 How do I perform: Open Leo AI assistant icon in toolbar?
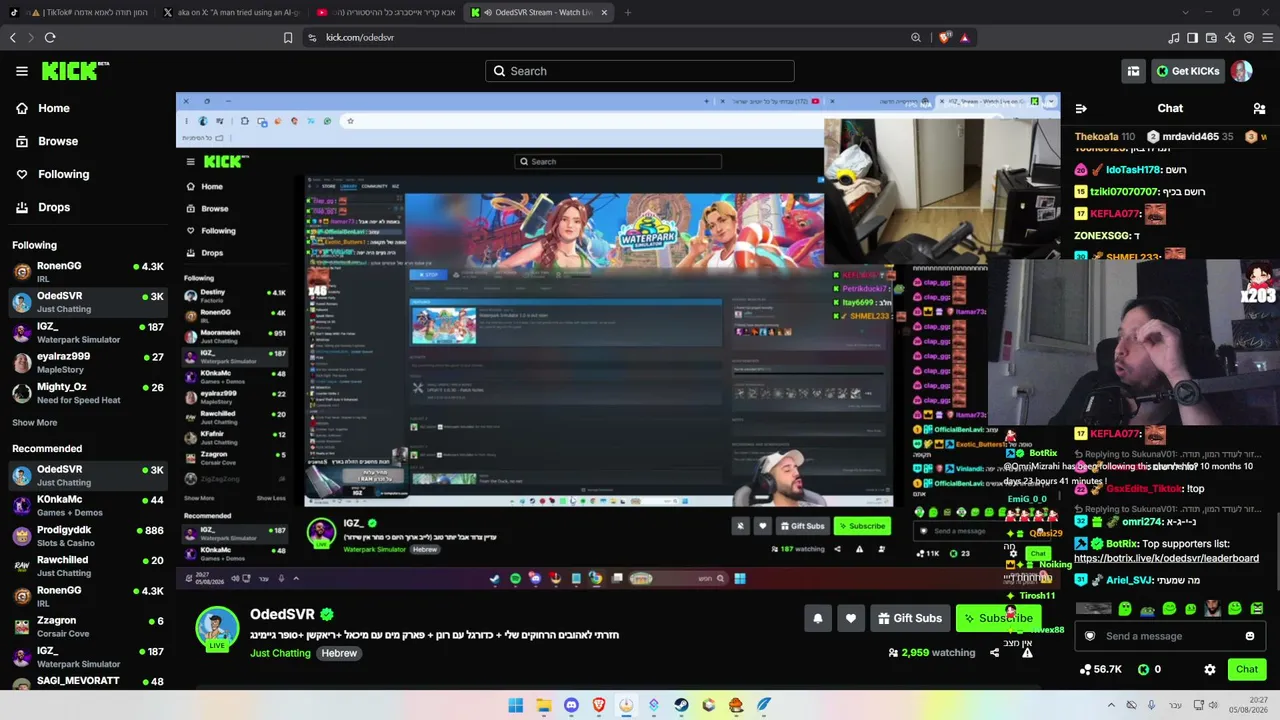click(x=1230, y=37)
